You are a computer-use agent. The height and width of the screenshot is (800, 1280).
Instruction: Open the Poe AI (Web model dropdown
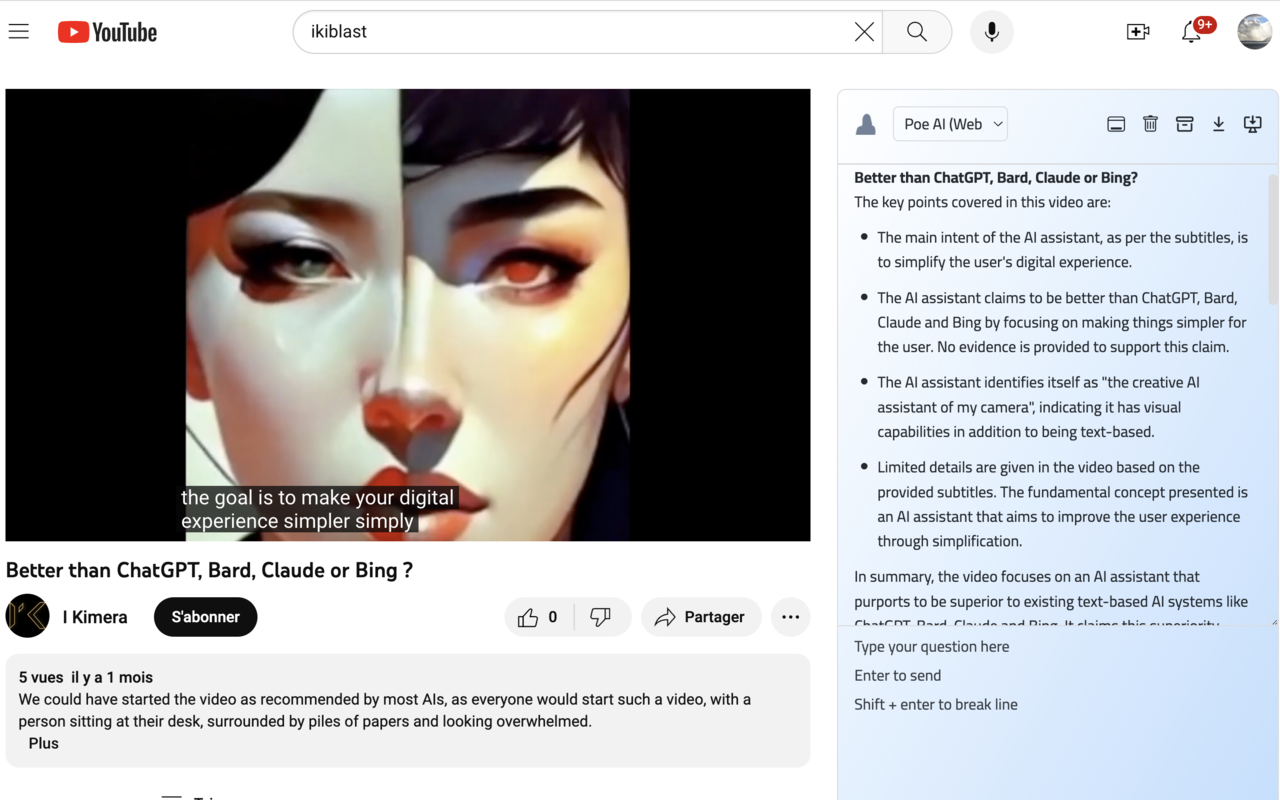(x=950, y=124)
